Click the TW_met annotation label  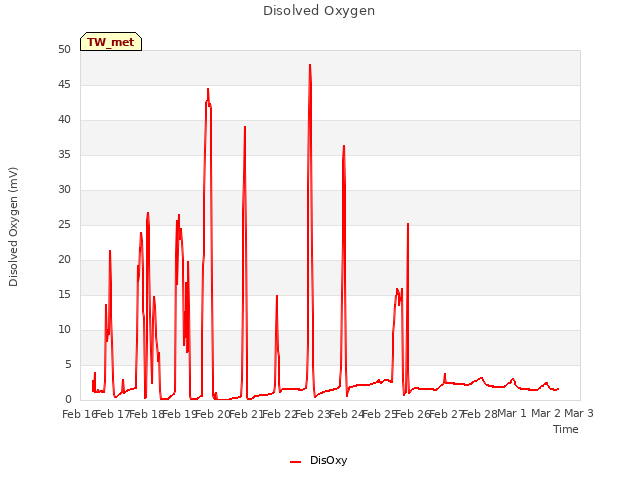pyautogui.click(x=111, y=42)
